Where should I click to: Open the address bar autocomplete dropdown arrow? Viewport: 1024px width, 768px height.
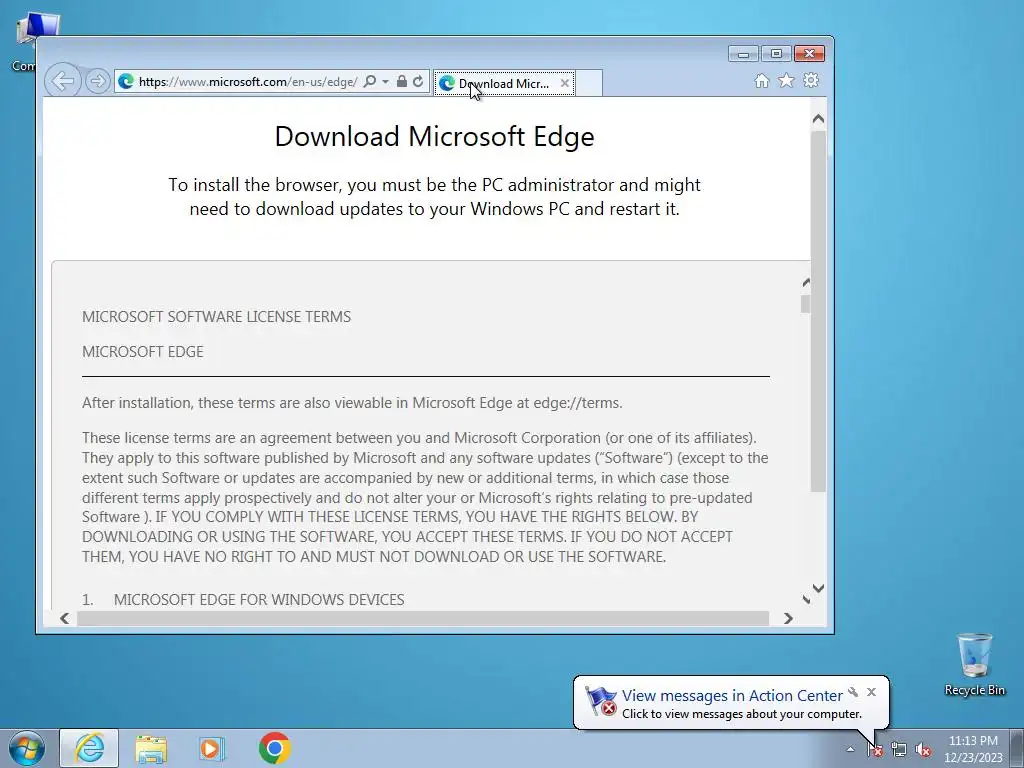pos(385,82)
